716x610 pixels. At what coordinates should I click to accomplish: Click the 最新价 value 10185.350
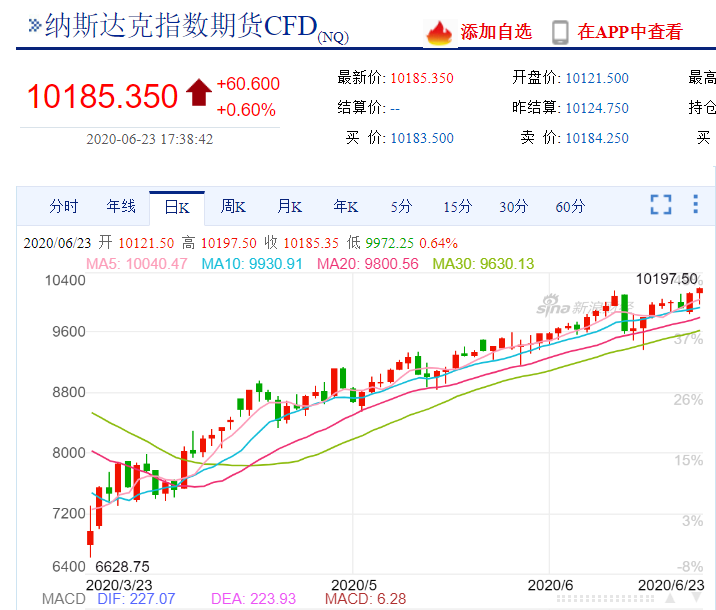[x=422, y=78]
